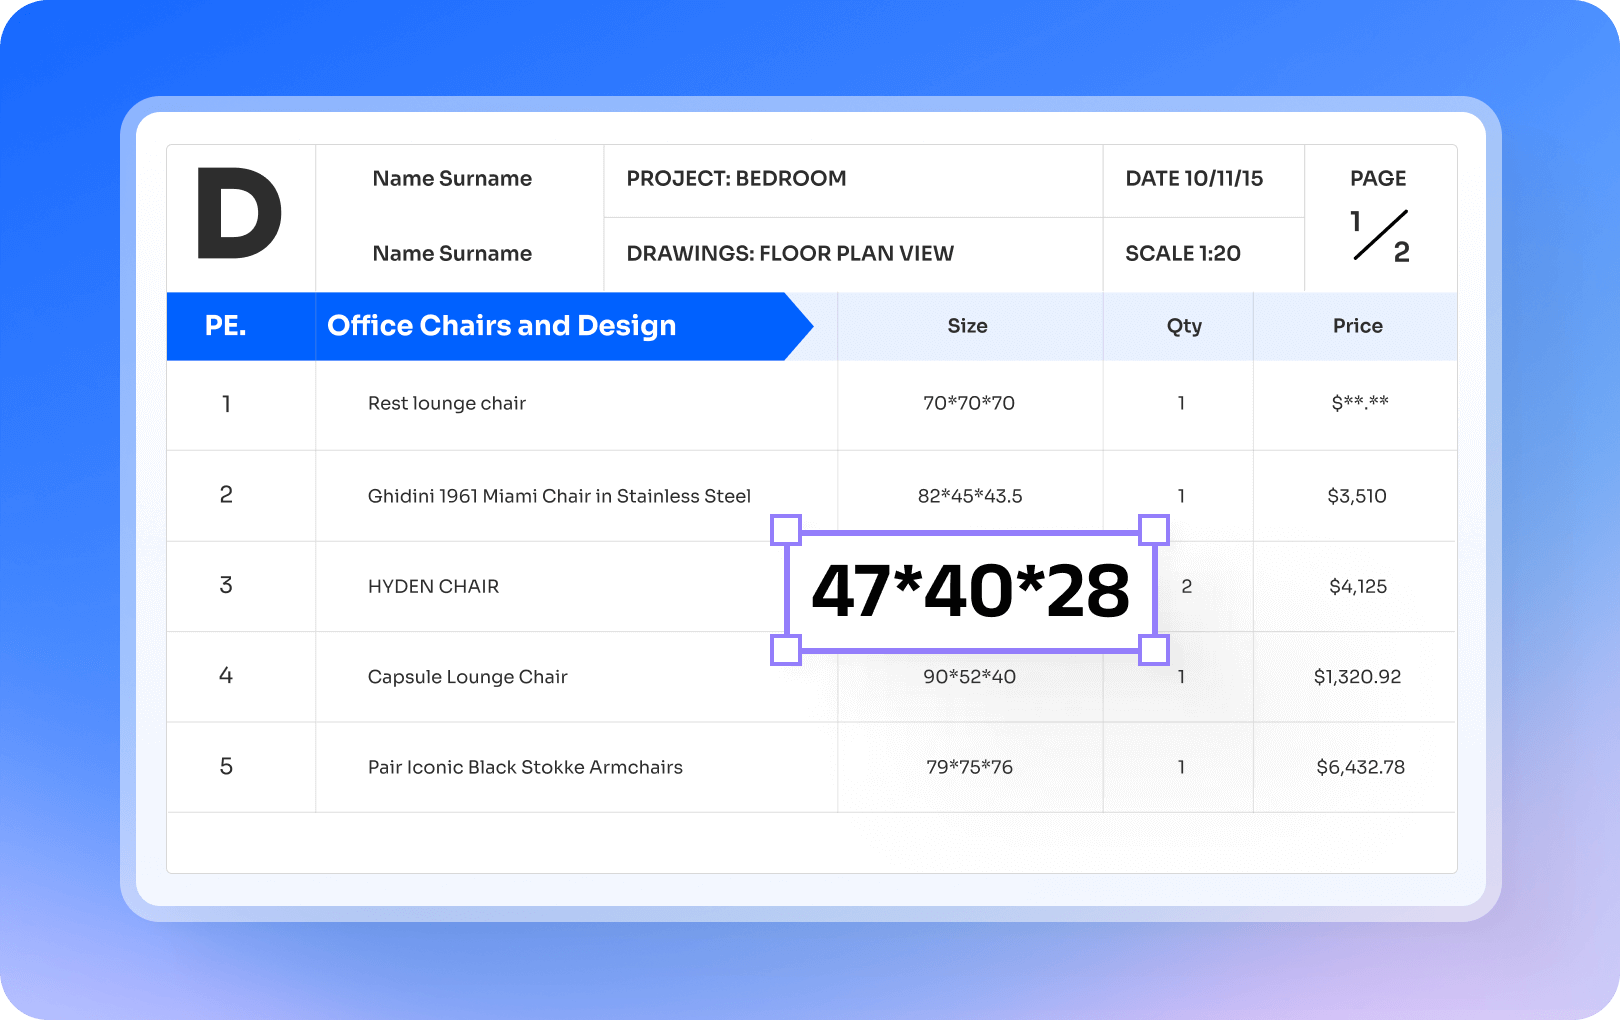
Task: Click the upper Name Surname text
Action: tap(452, 179)
